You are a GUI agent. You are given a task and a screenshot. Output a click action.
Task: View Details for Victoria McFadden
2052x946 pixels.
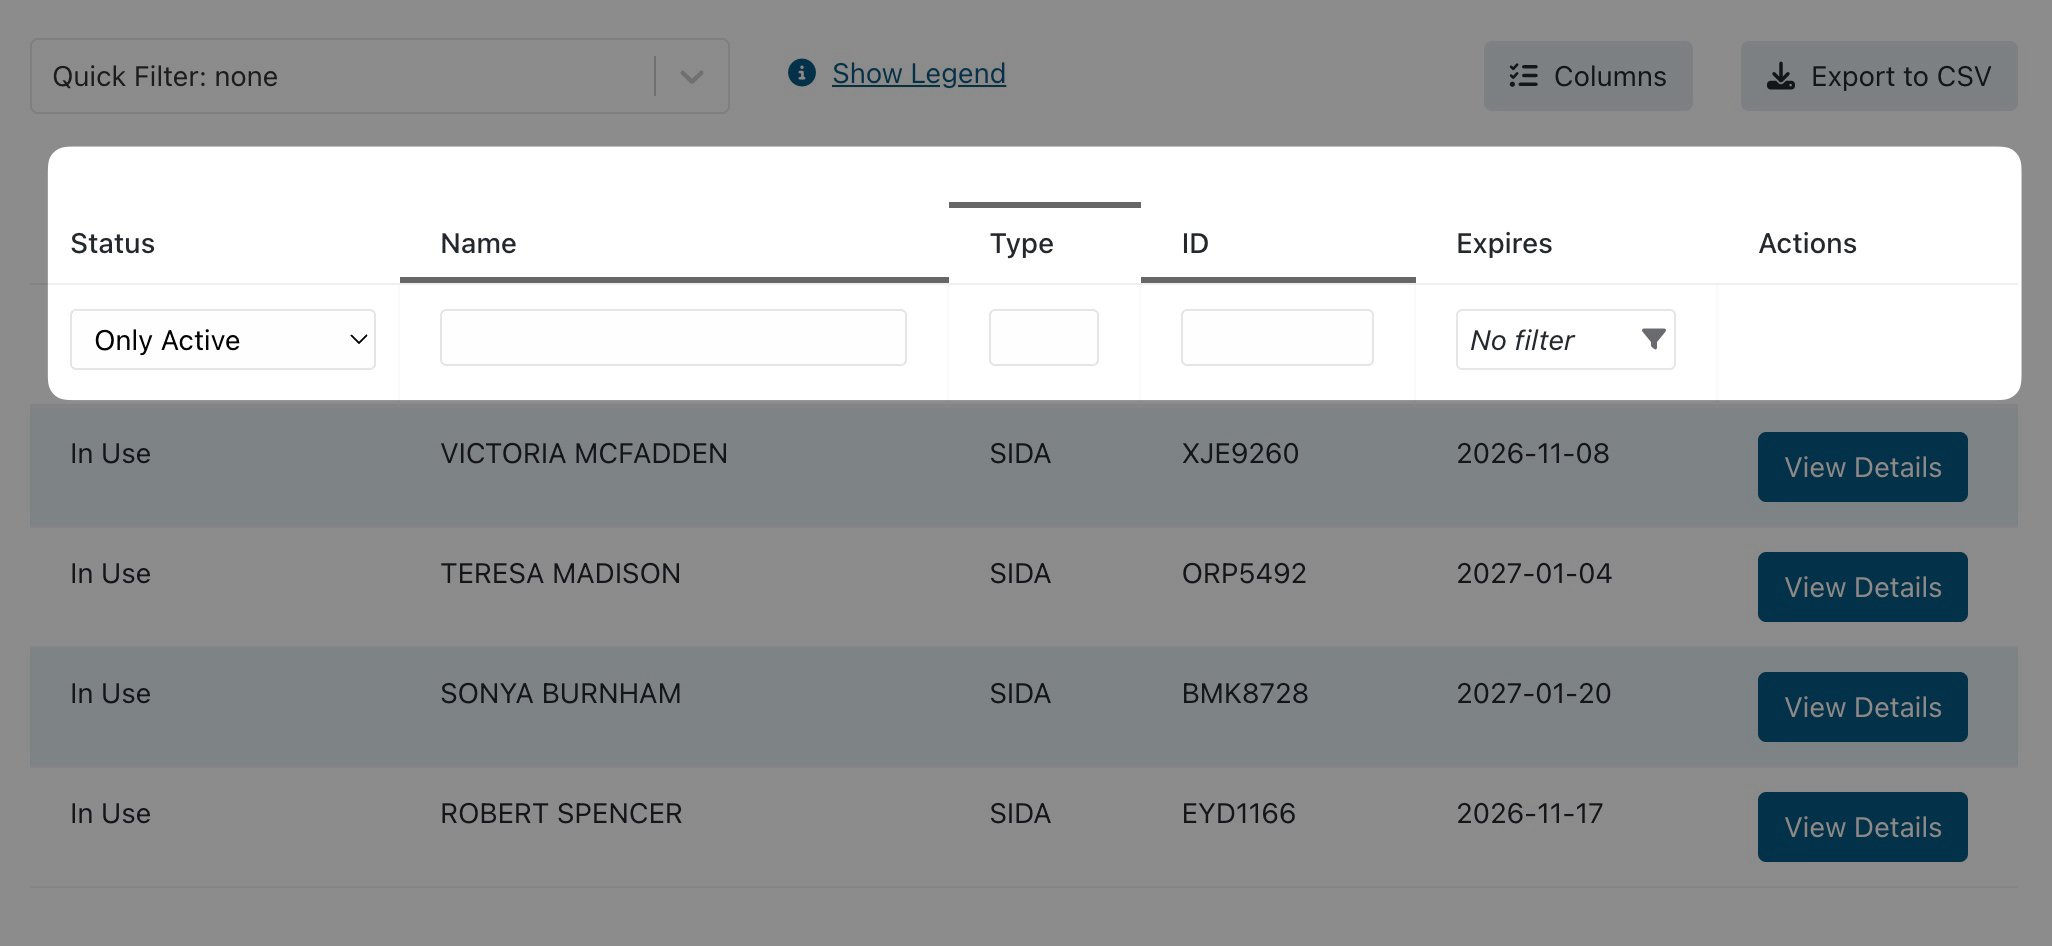[x=1862, y=467]
